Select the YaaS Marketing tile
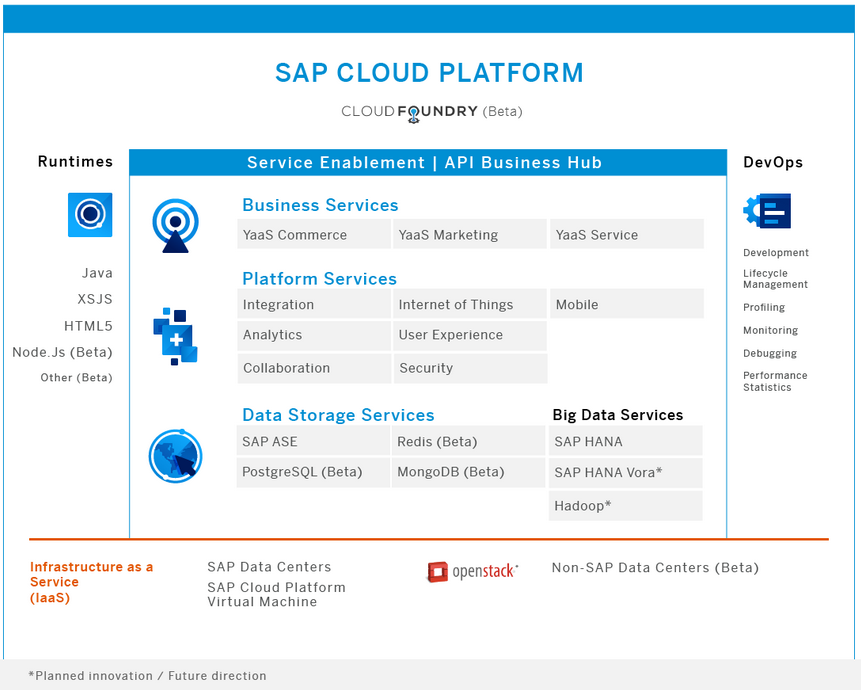The width and height of the screenshot is (861, 690). point(470,234)
